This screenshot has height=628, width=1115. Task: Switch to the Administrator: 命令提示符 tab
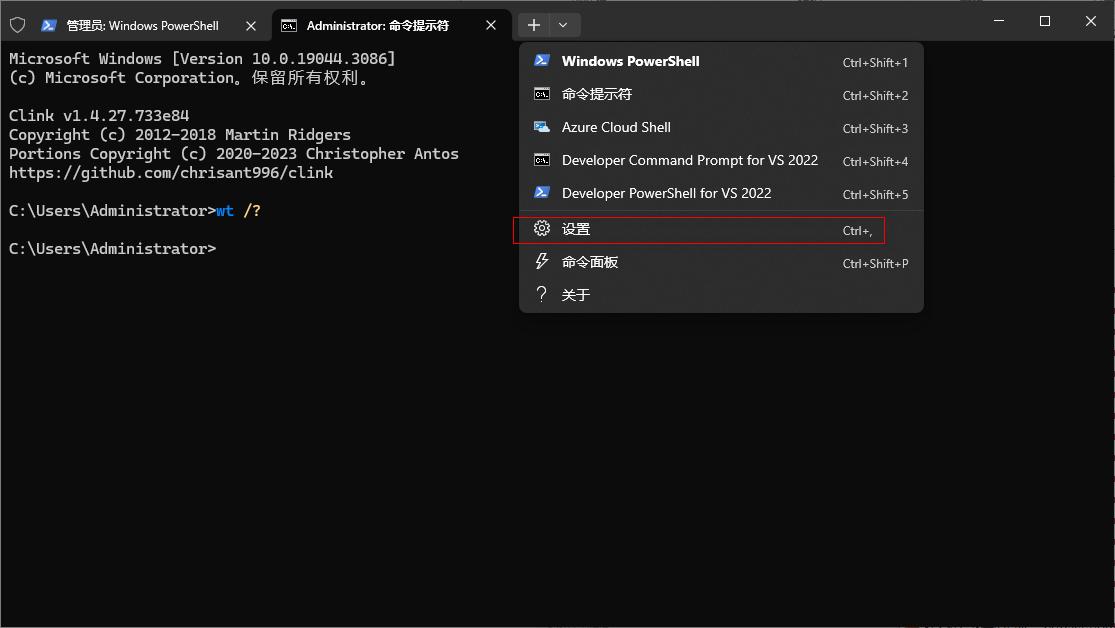coord(375,24)
